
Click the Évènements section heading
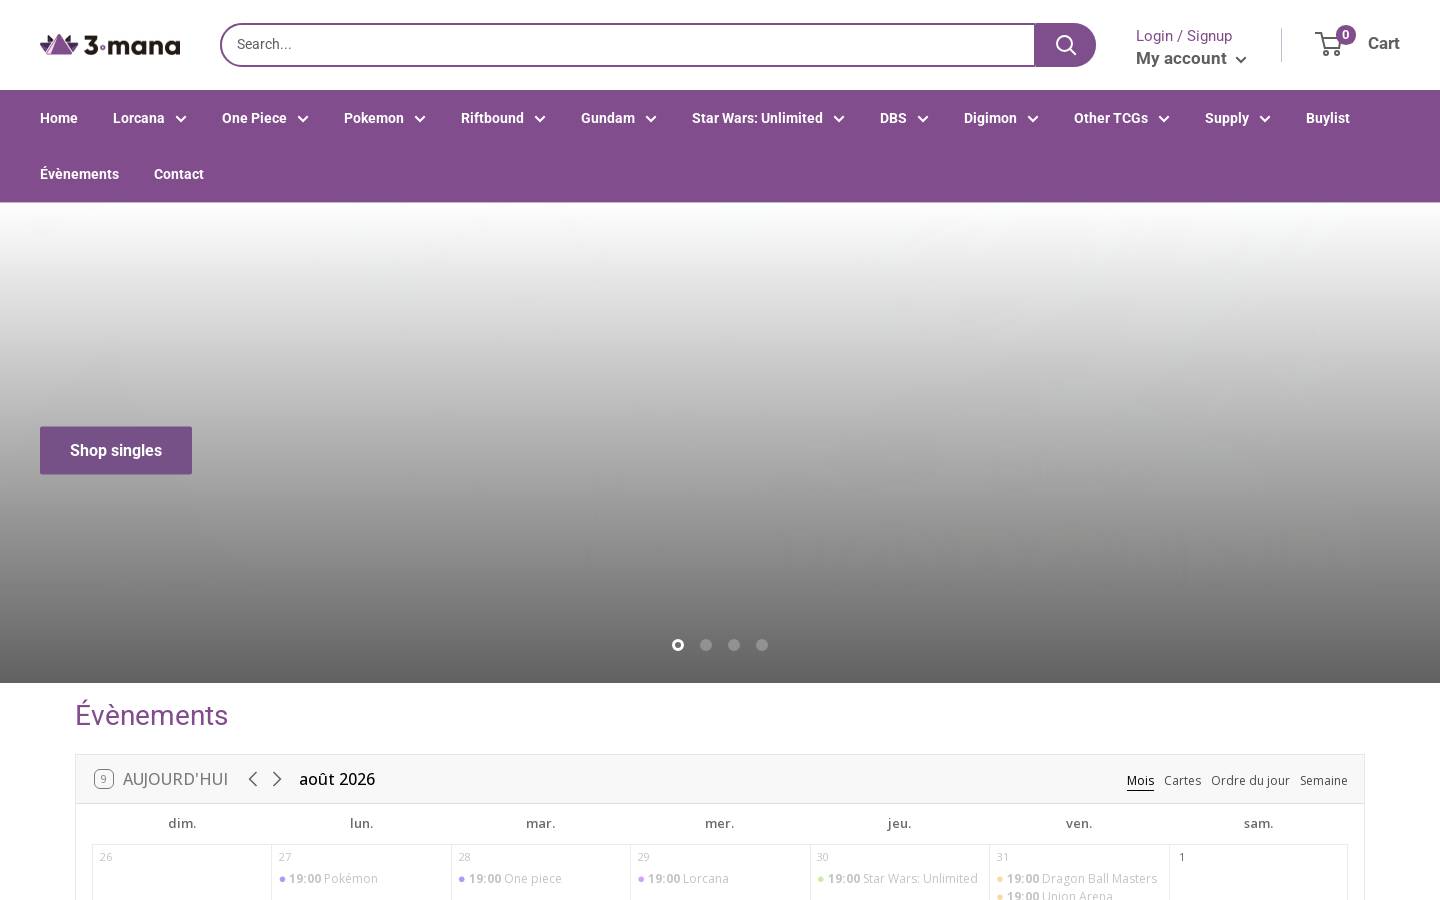152,716
